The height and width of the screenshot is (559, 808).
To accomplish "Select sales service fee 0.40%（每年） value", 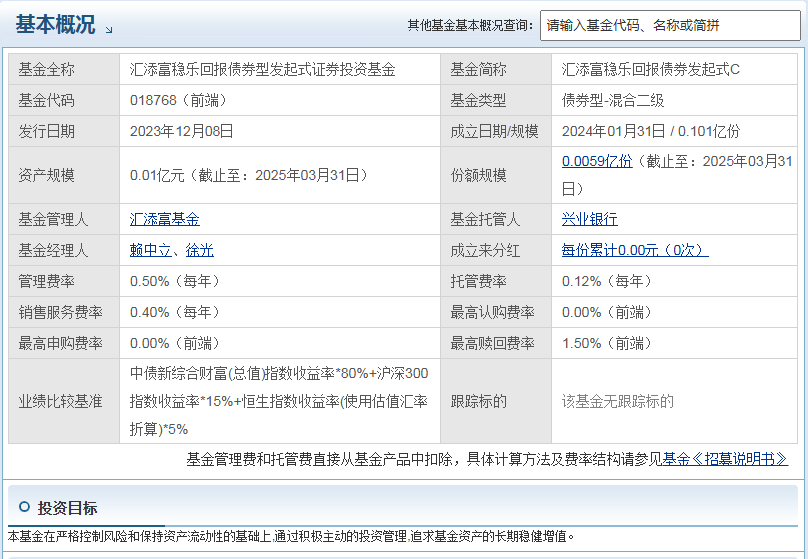I will [176, 312].
